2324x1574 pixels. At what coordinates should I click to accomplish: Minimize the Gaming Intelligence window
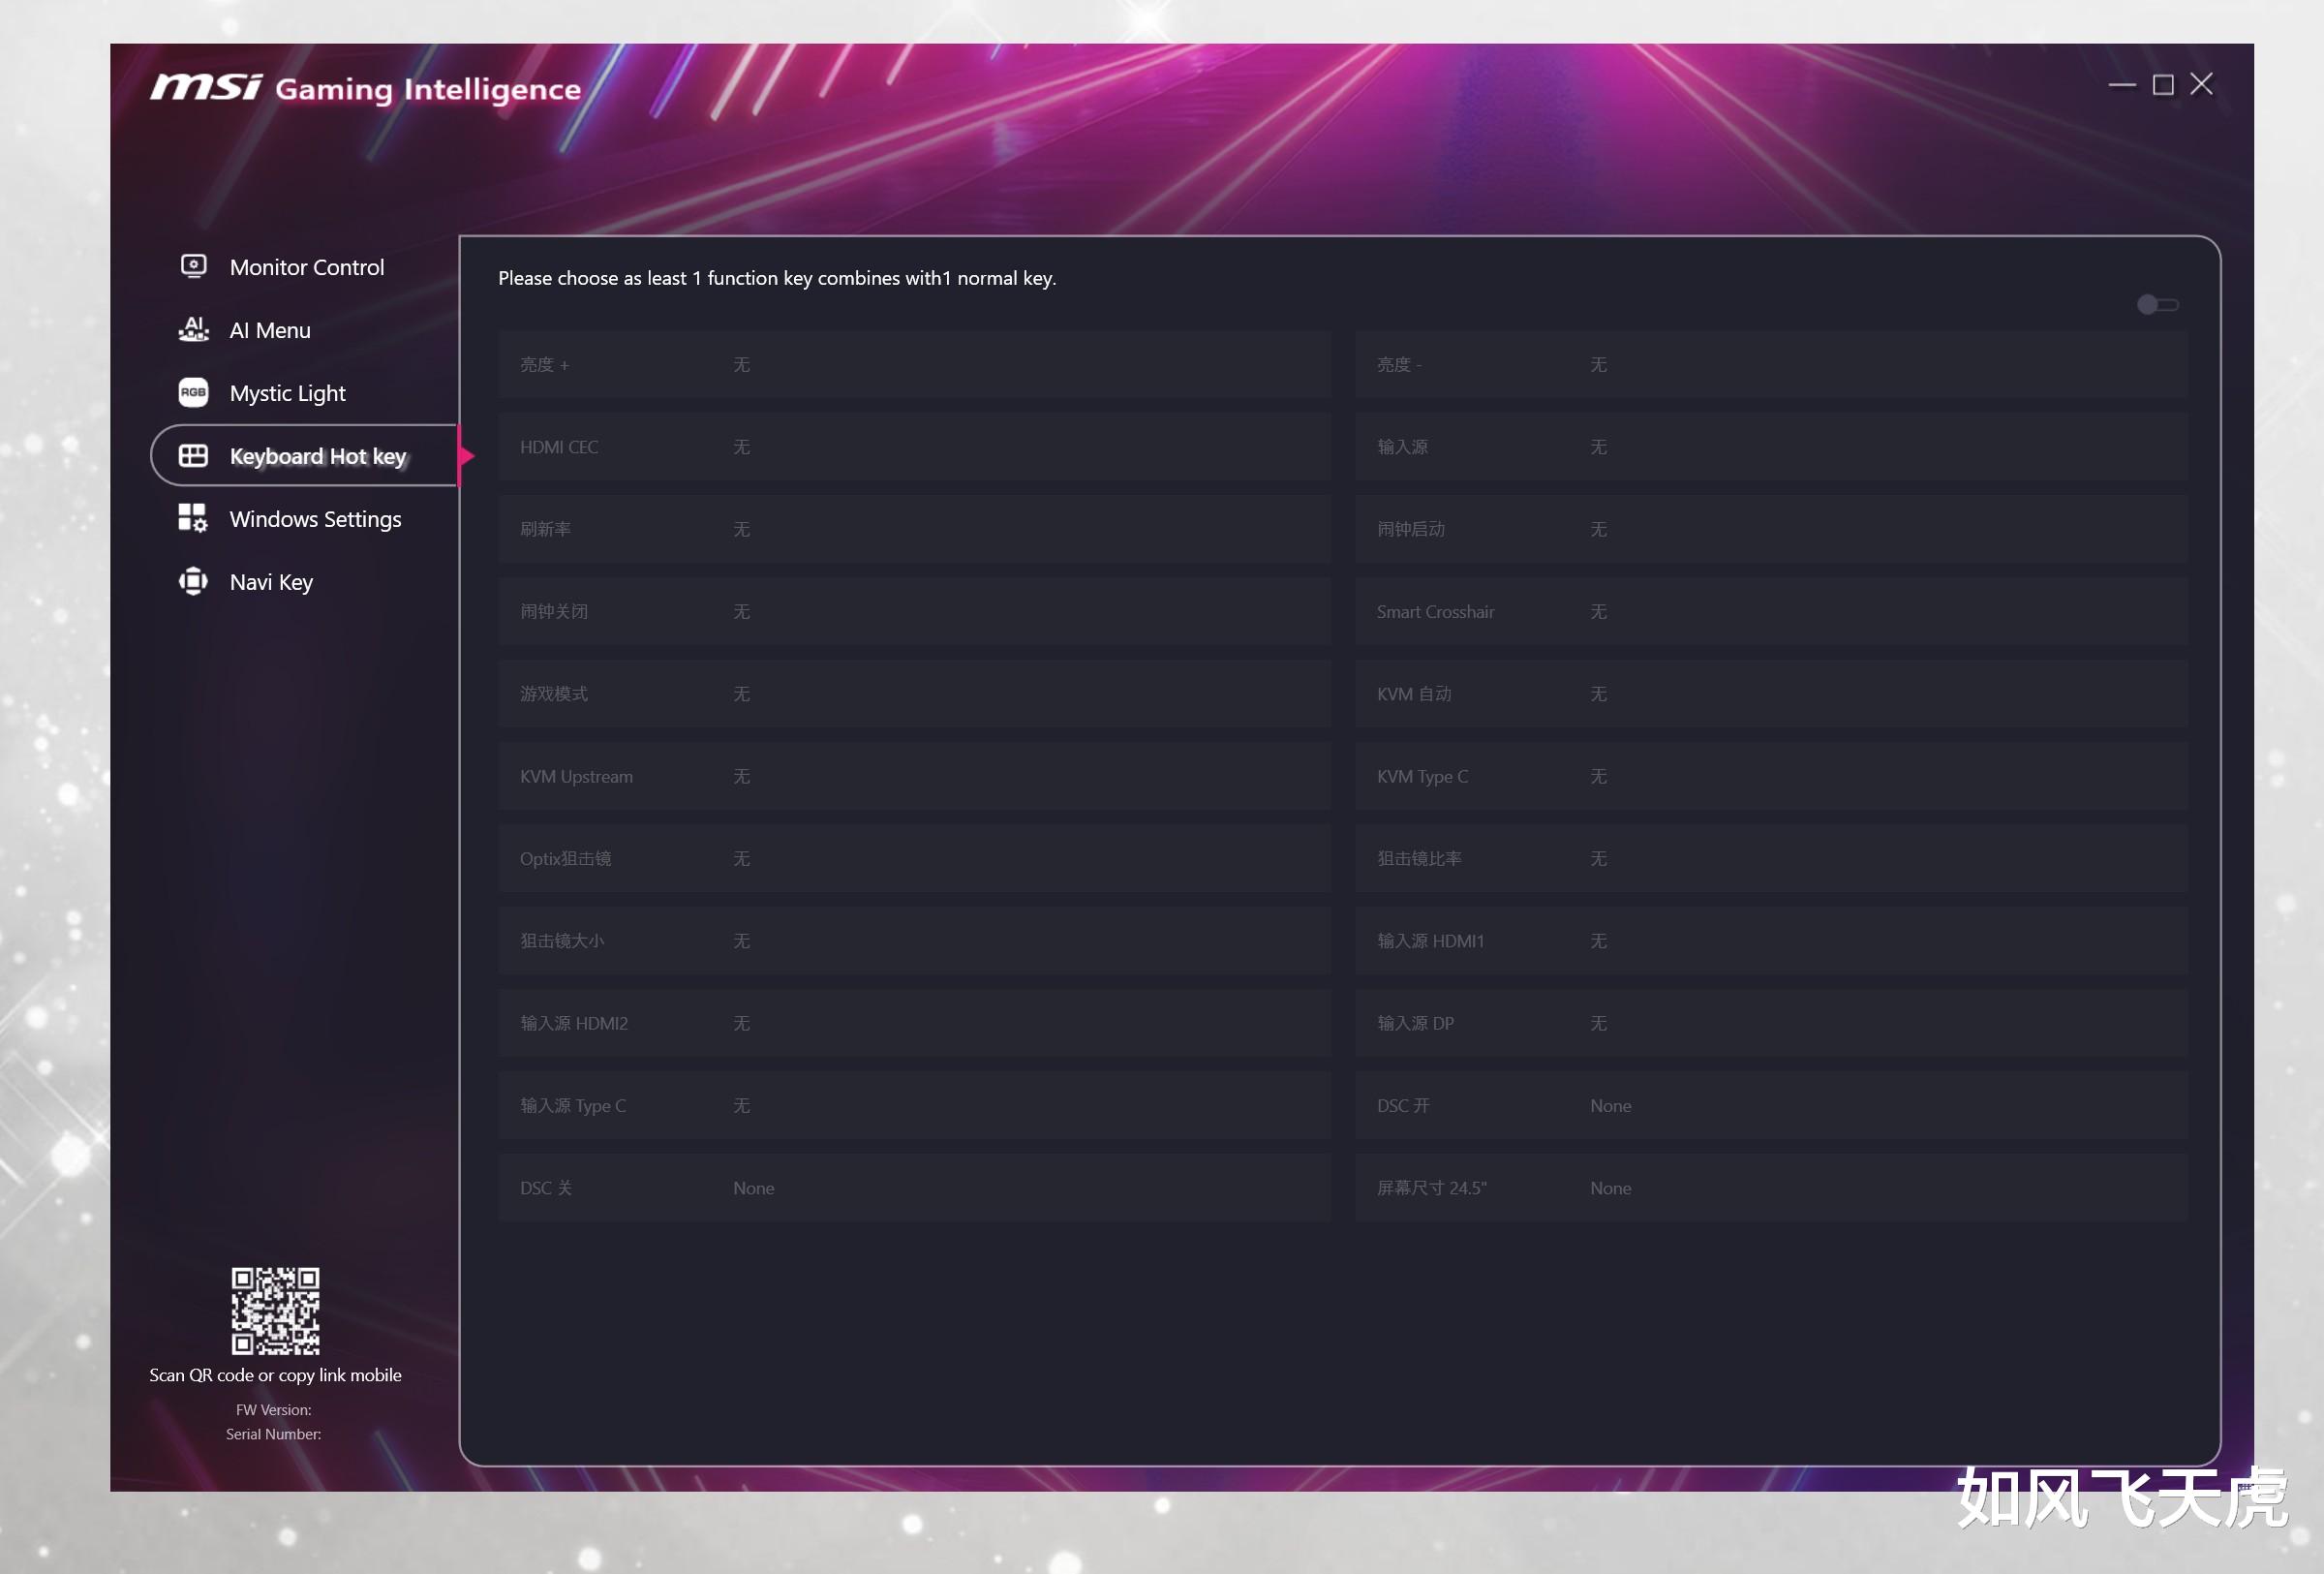pyautogui.click(x=2121, y=85)
